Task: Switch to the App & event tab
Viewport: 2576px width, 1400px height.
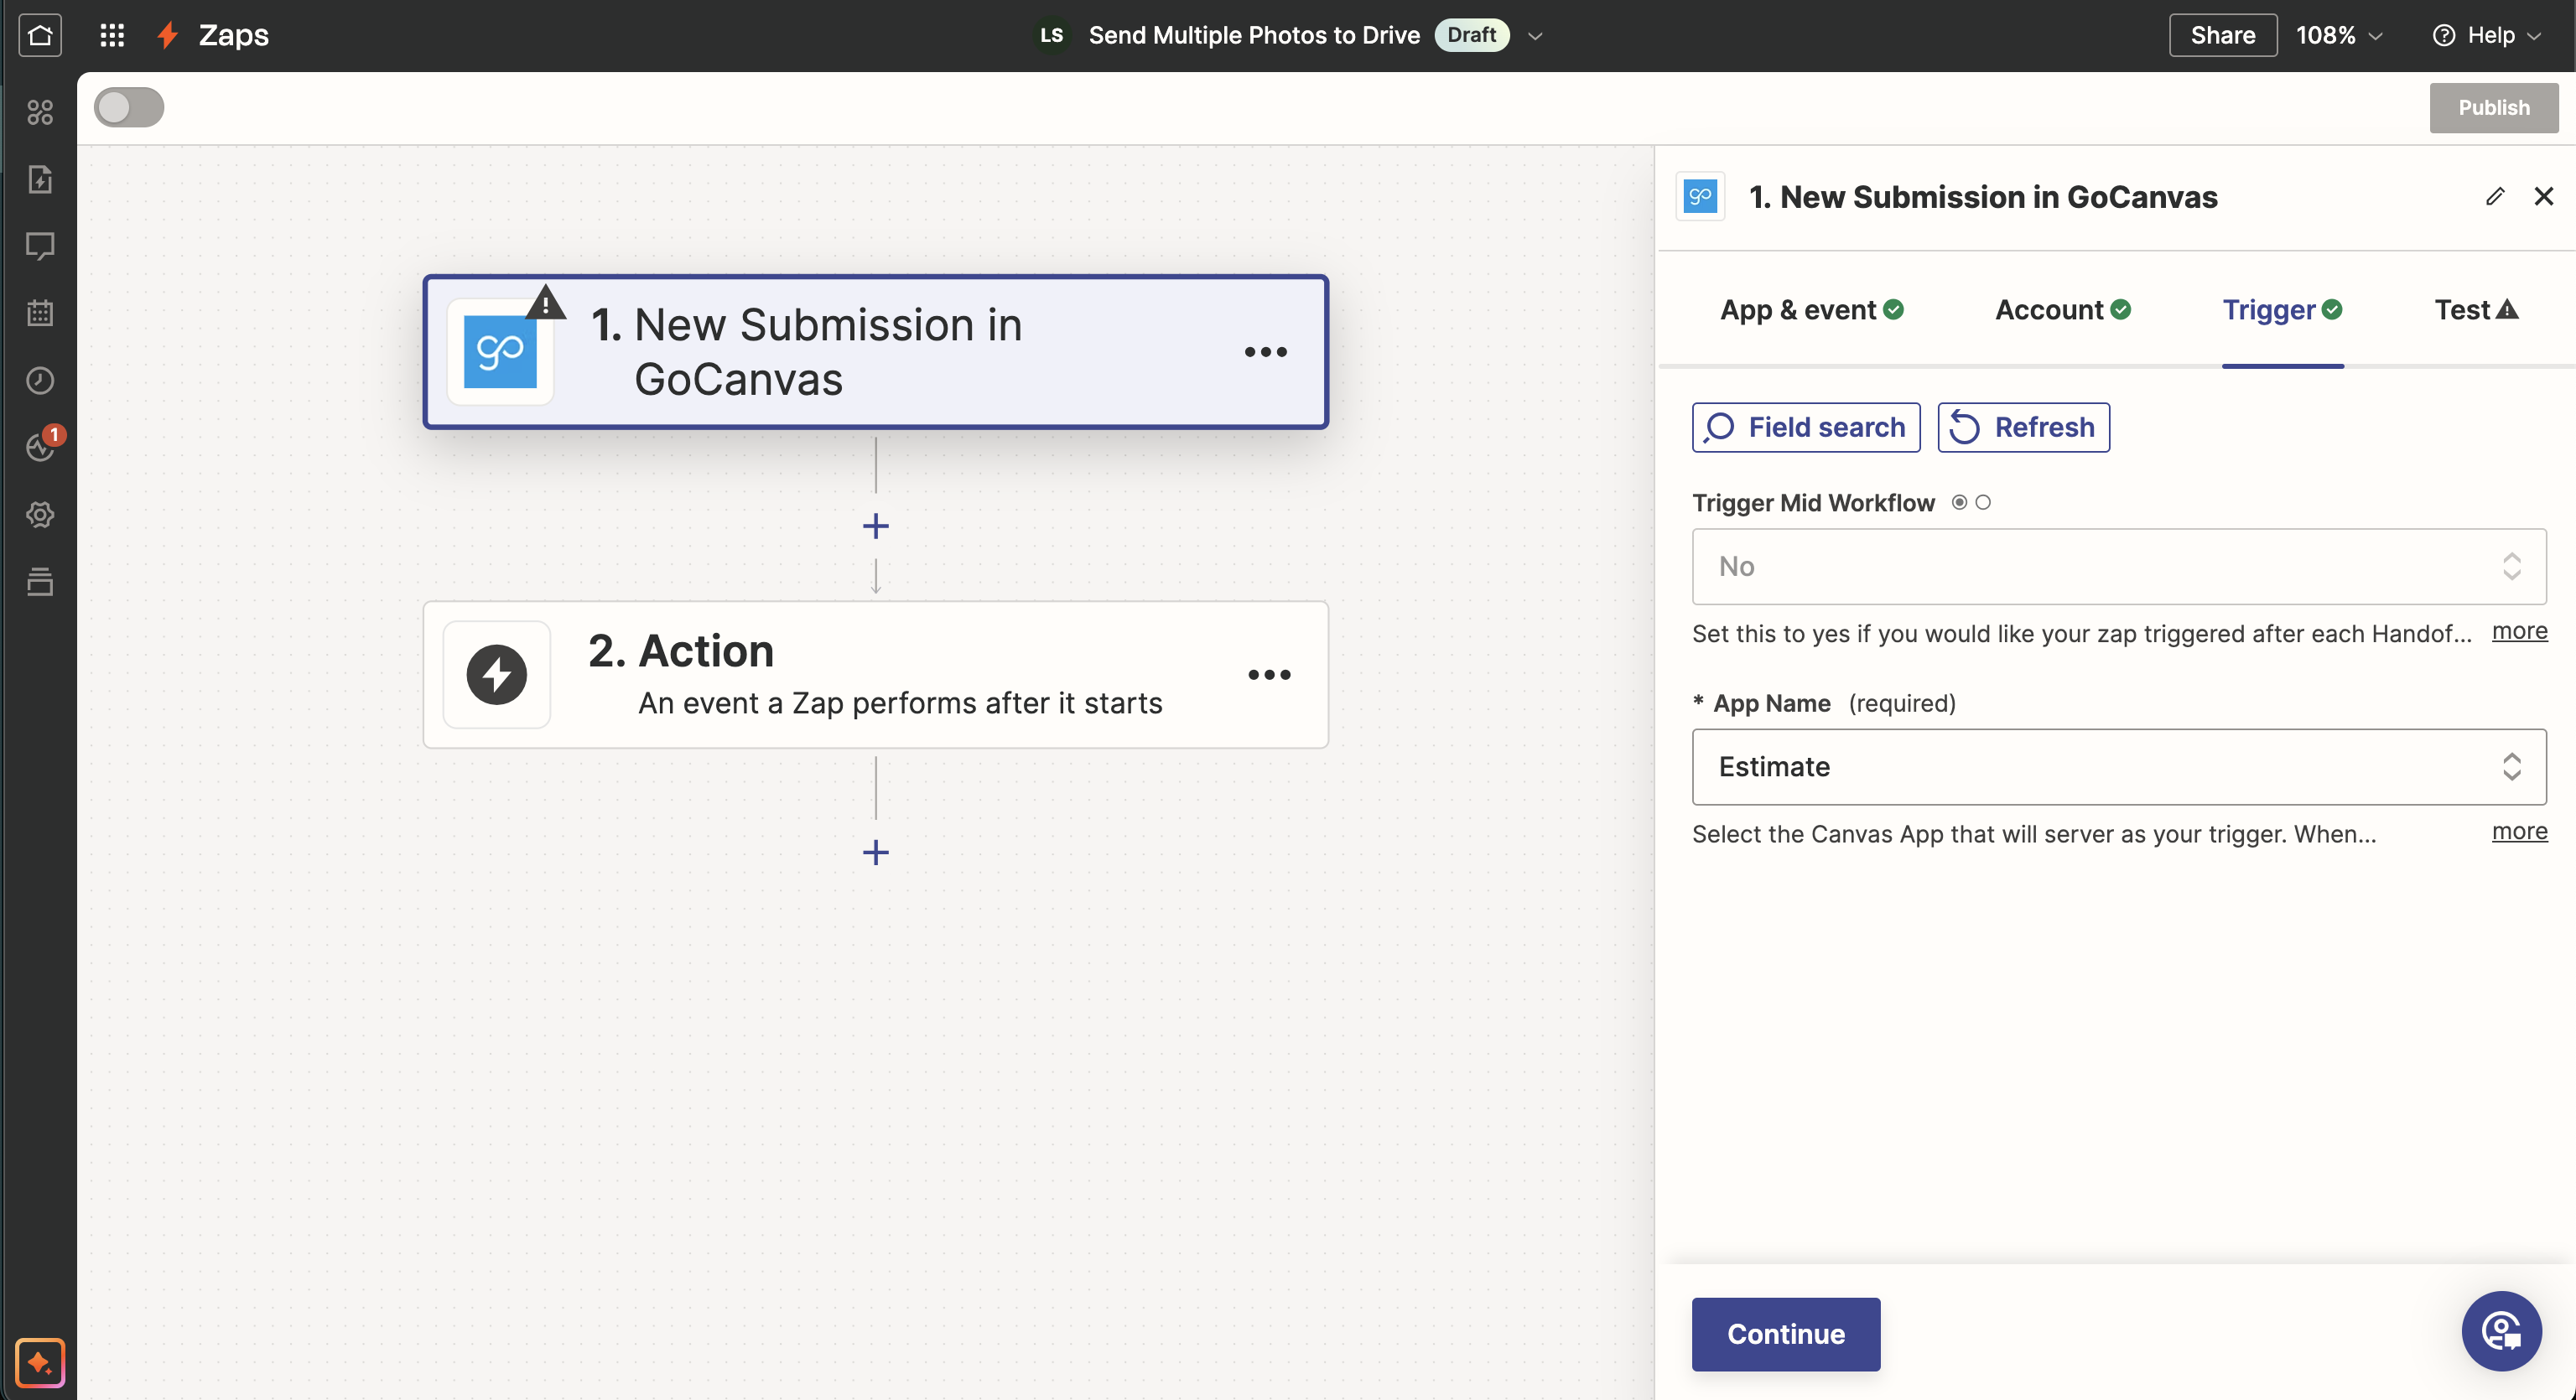Action: pyautogui.click(x=1811, y=310)
